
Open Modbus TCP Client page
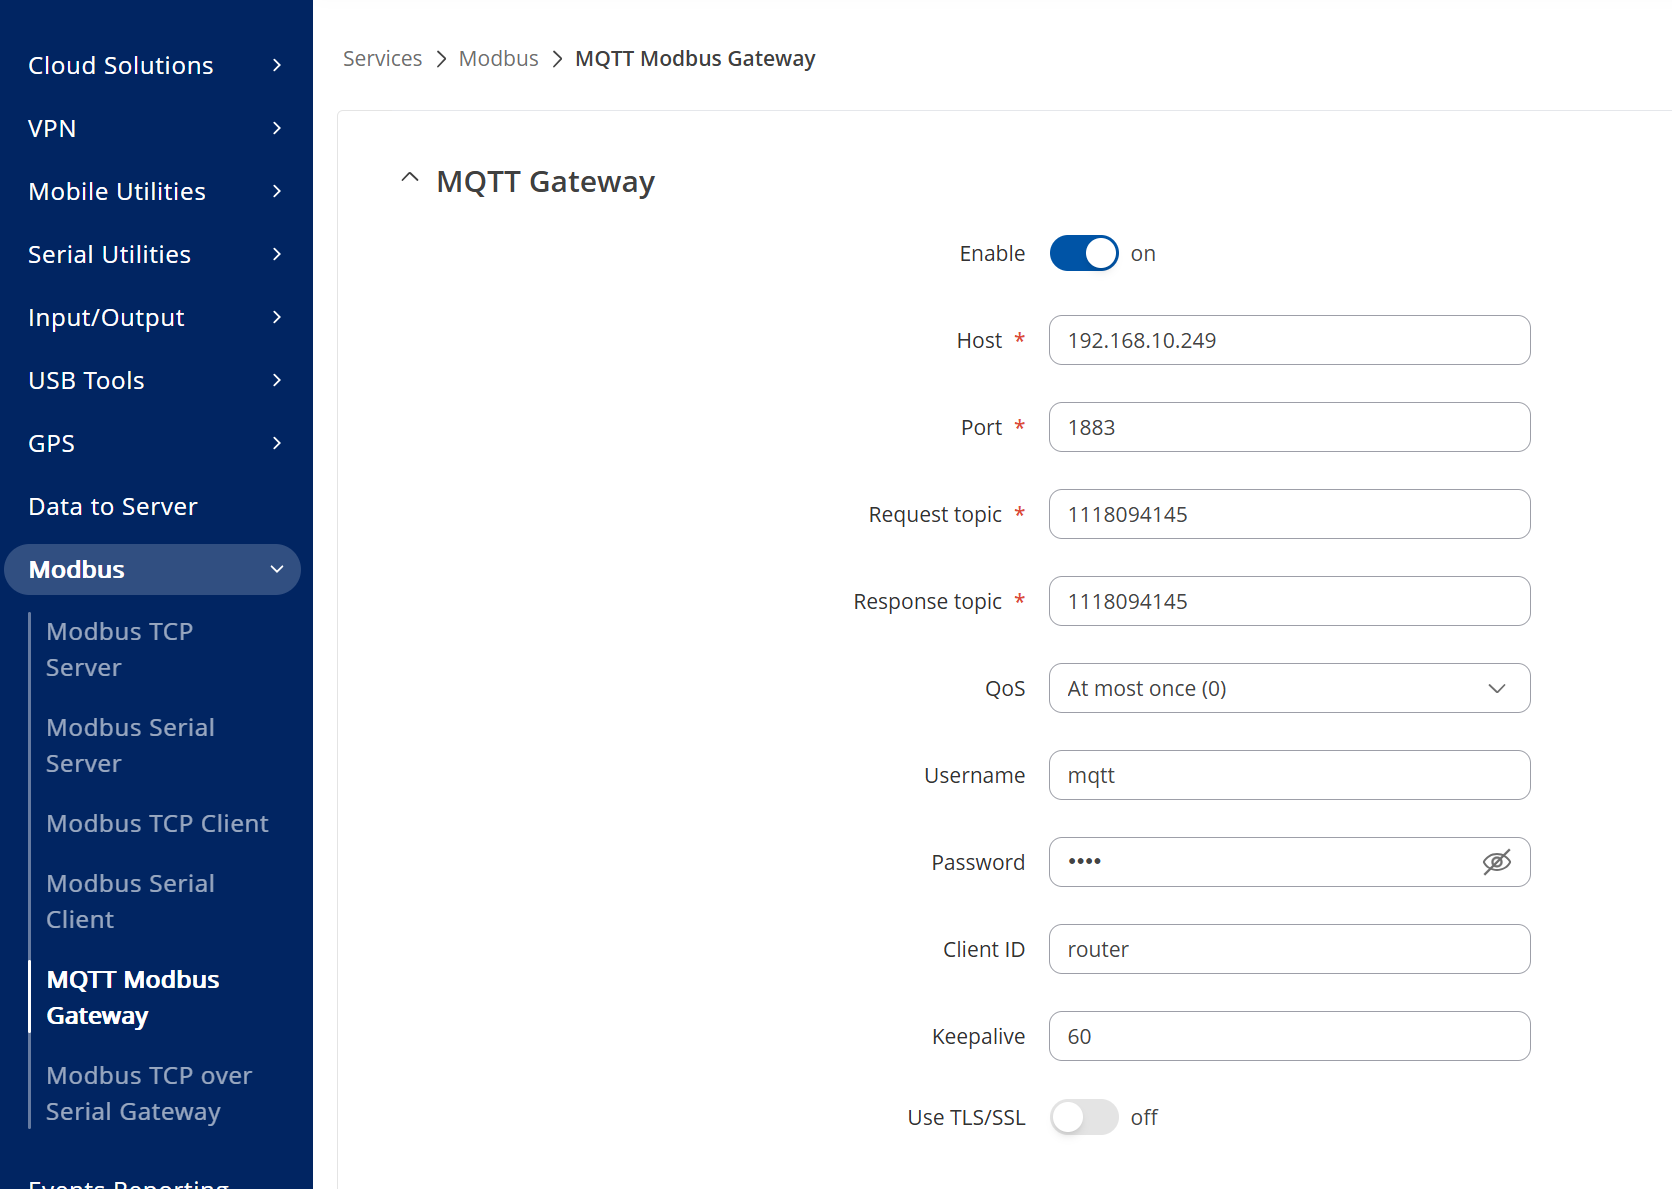[157, 823]
